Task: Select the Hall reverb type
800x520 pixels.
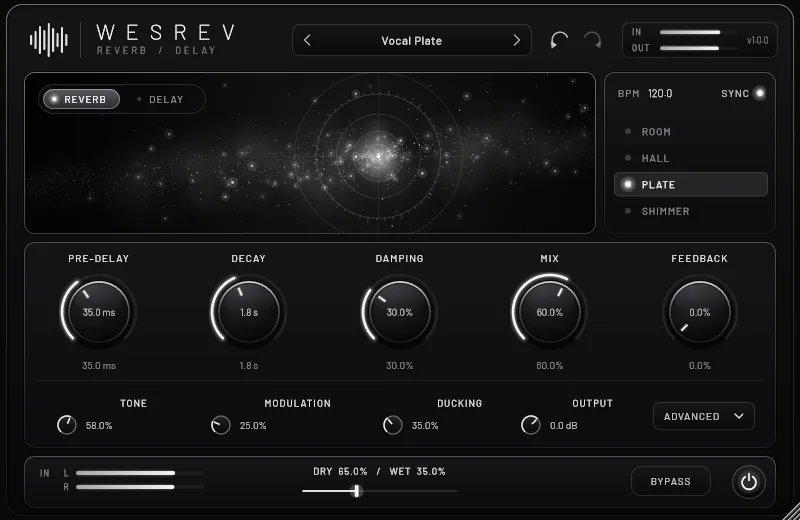Action: pos(691,158)
